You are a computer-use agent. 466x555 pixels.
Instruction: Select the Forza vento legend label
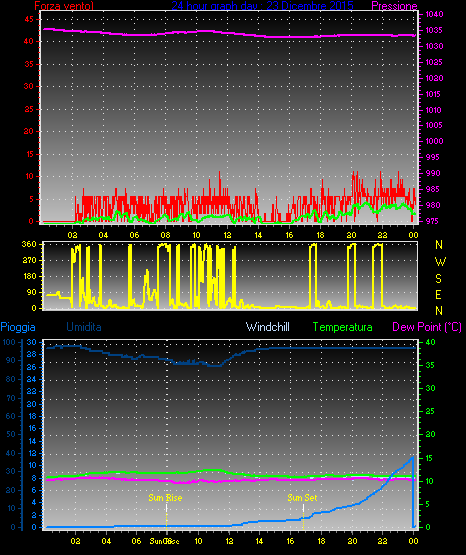click(64, 6)
